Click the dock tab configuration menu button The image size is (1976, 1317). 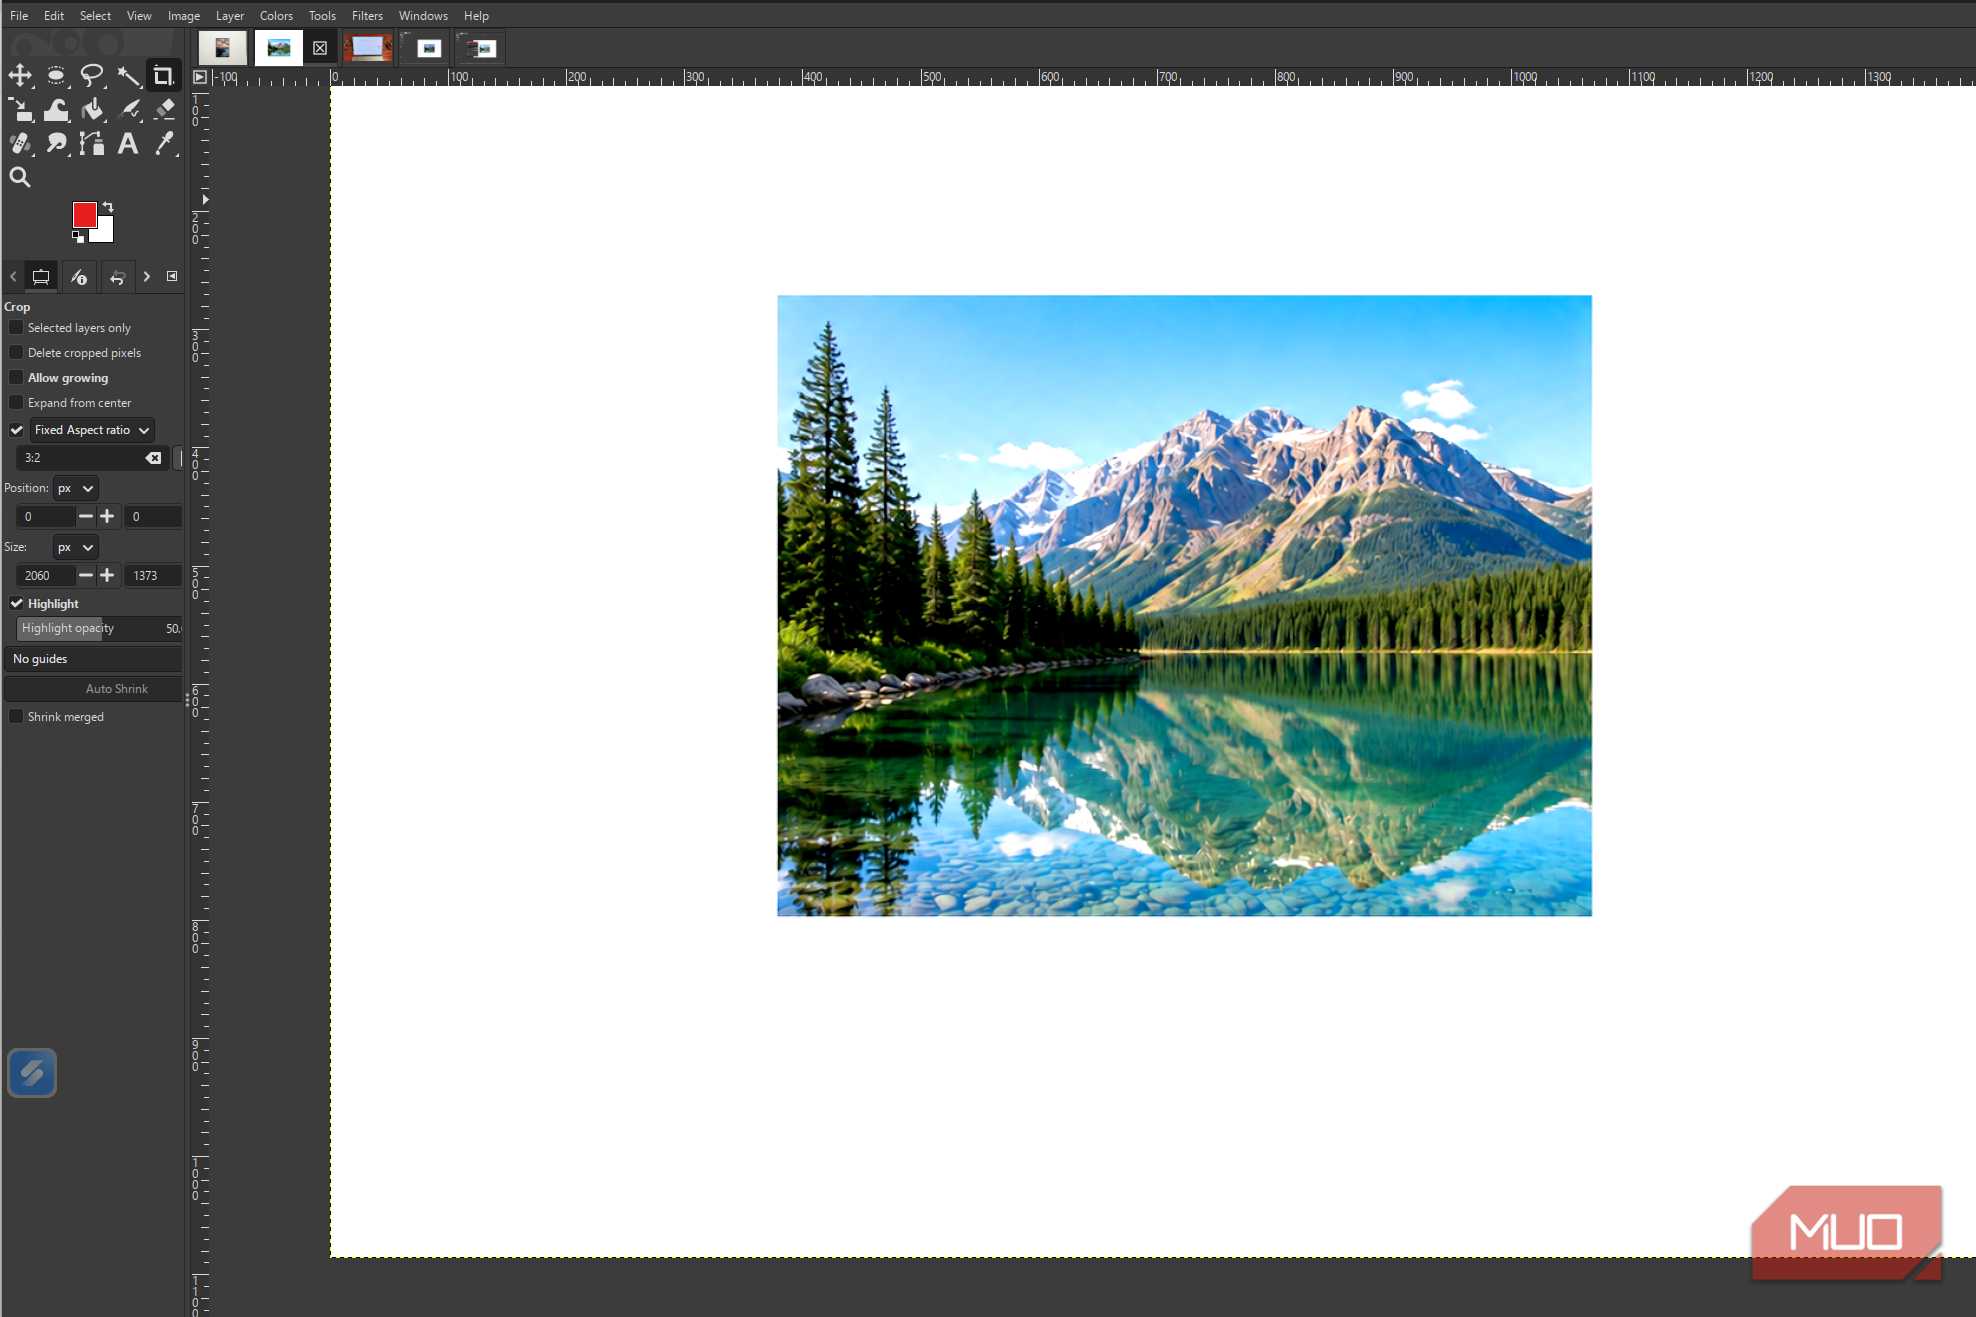(172, 276)
